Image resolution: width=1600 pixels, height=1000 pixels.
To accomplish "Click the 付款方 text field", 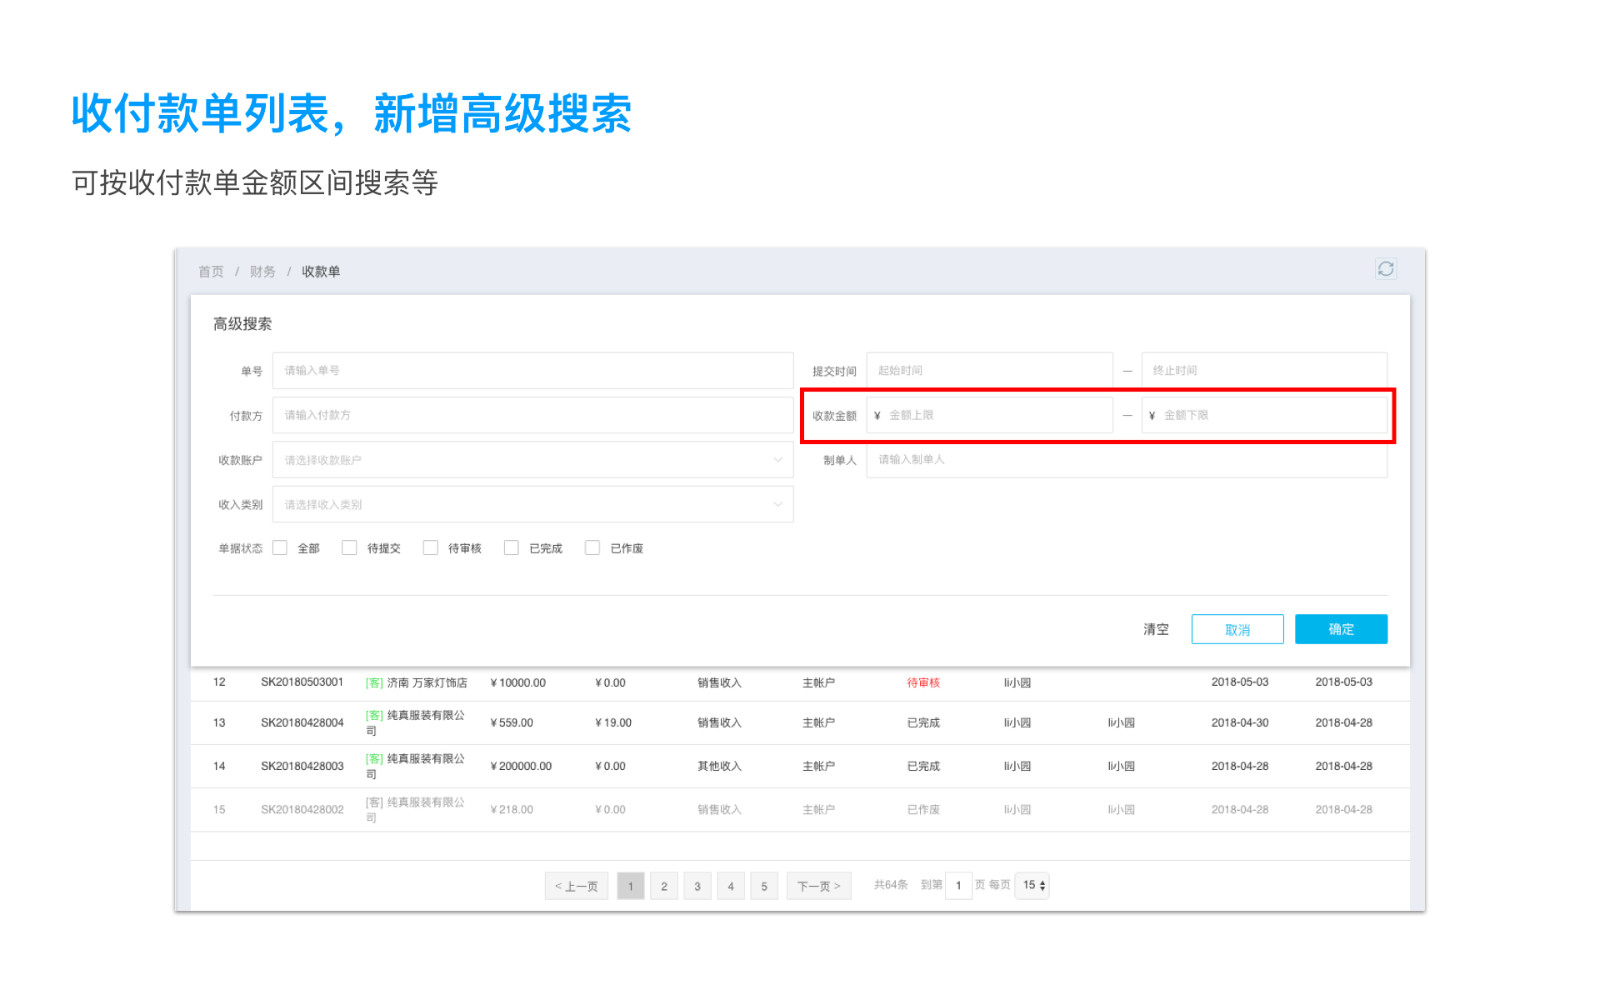I will (532, 415).
